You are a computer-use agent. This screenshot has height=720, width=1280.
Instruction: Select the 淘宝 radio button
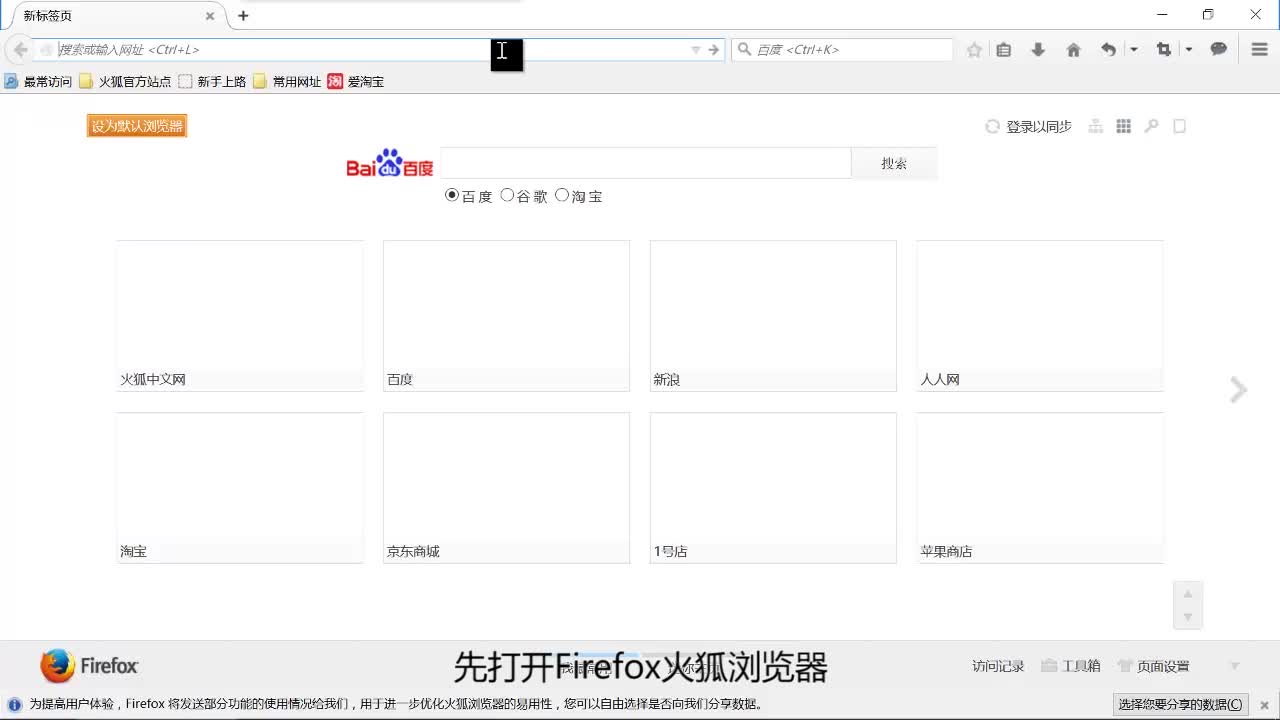[562, 195]
